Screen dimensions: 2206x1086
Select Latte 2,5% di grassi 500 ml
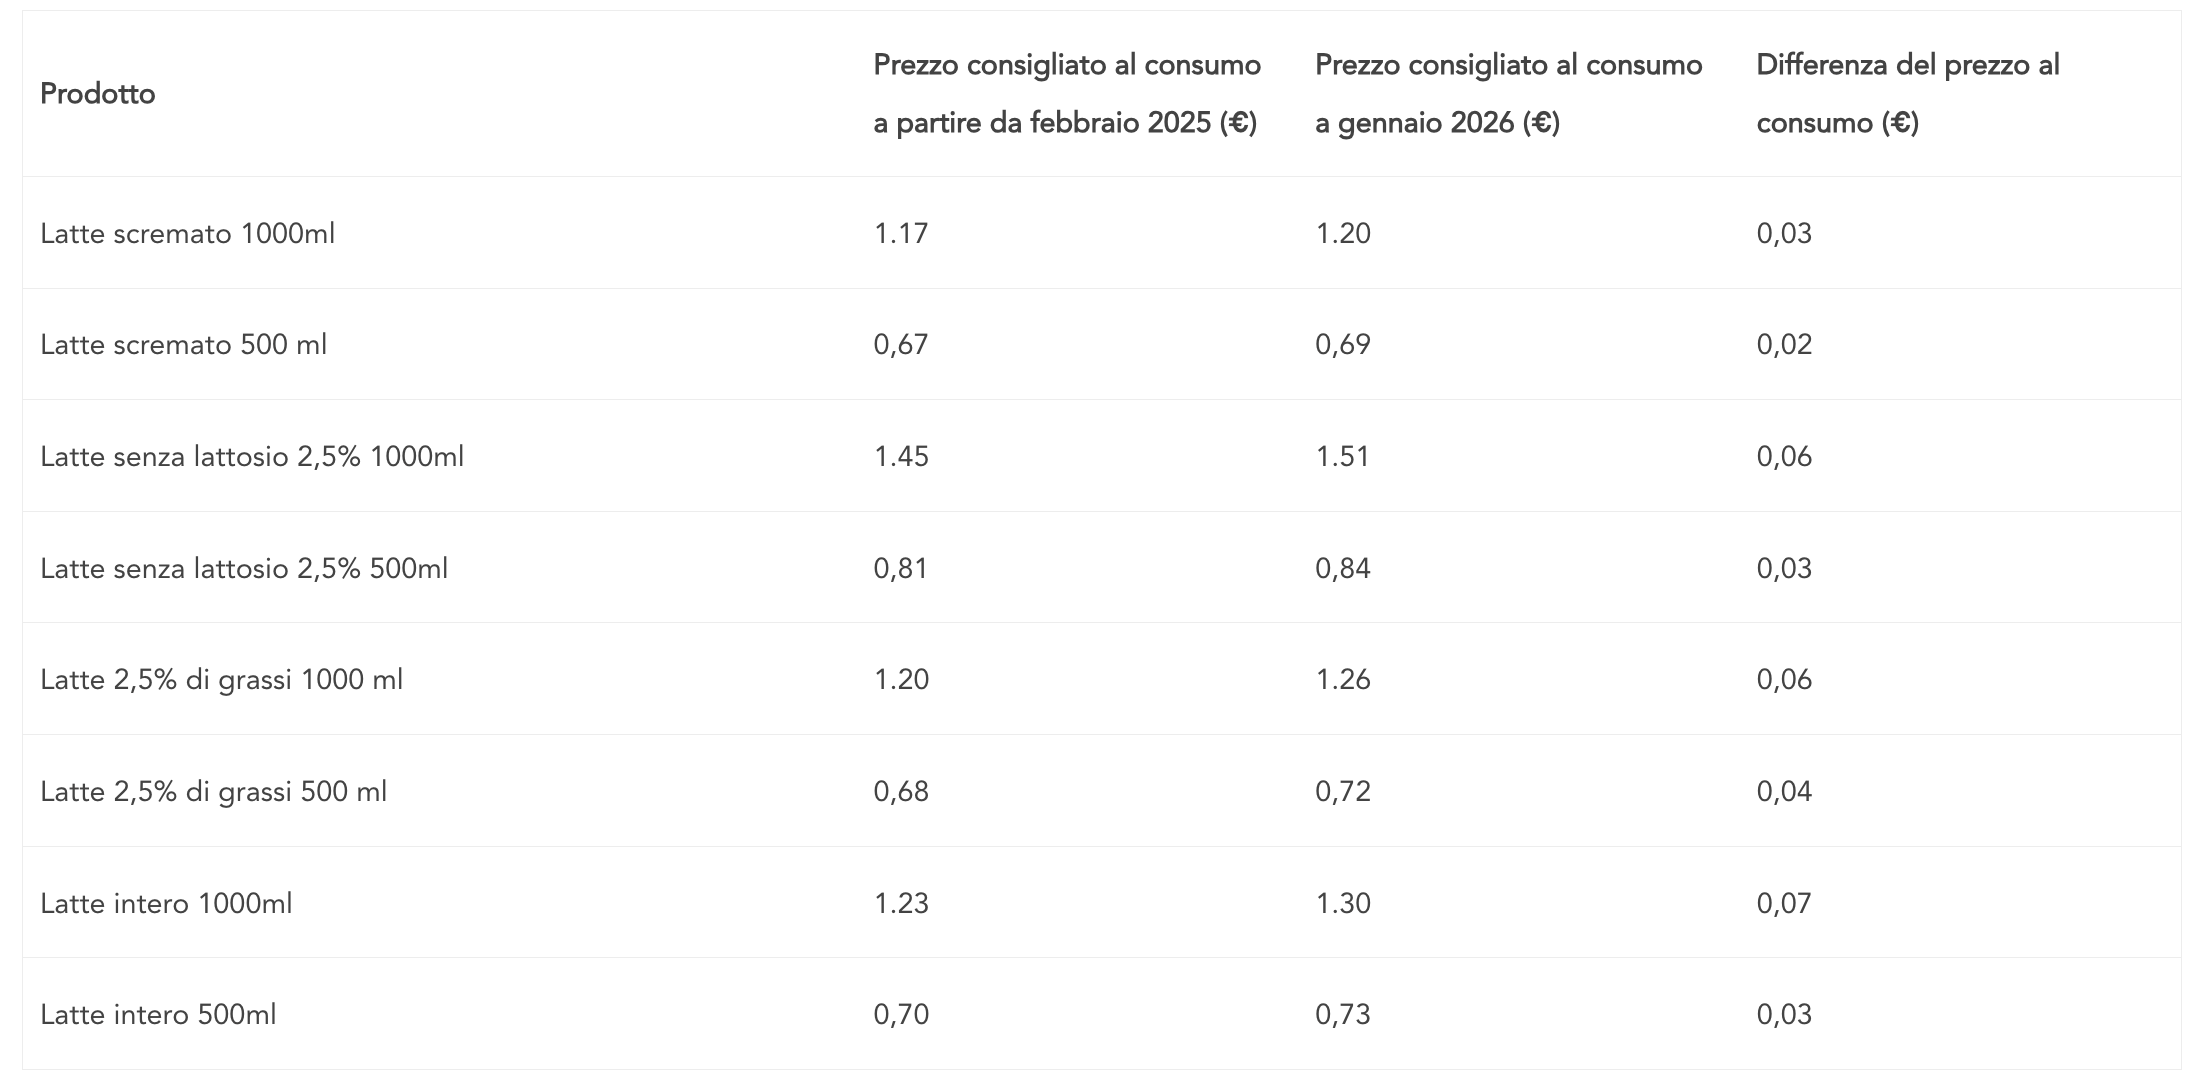click(214, 792)
